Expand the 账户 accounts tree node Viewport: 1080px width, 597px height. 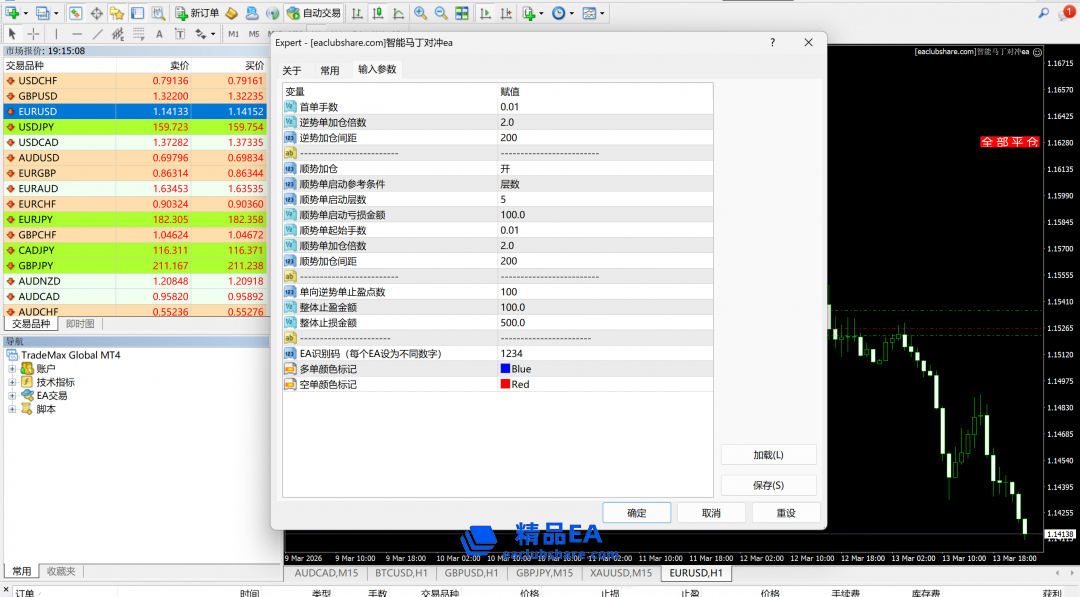click(13, 369)
